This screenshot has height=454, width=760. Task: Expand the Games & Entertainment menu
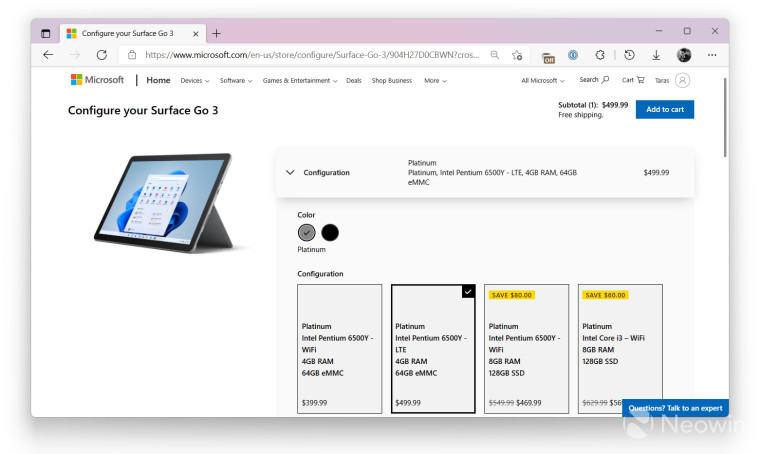pos(300,80)
